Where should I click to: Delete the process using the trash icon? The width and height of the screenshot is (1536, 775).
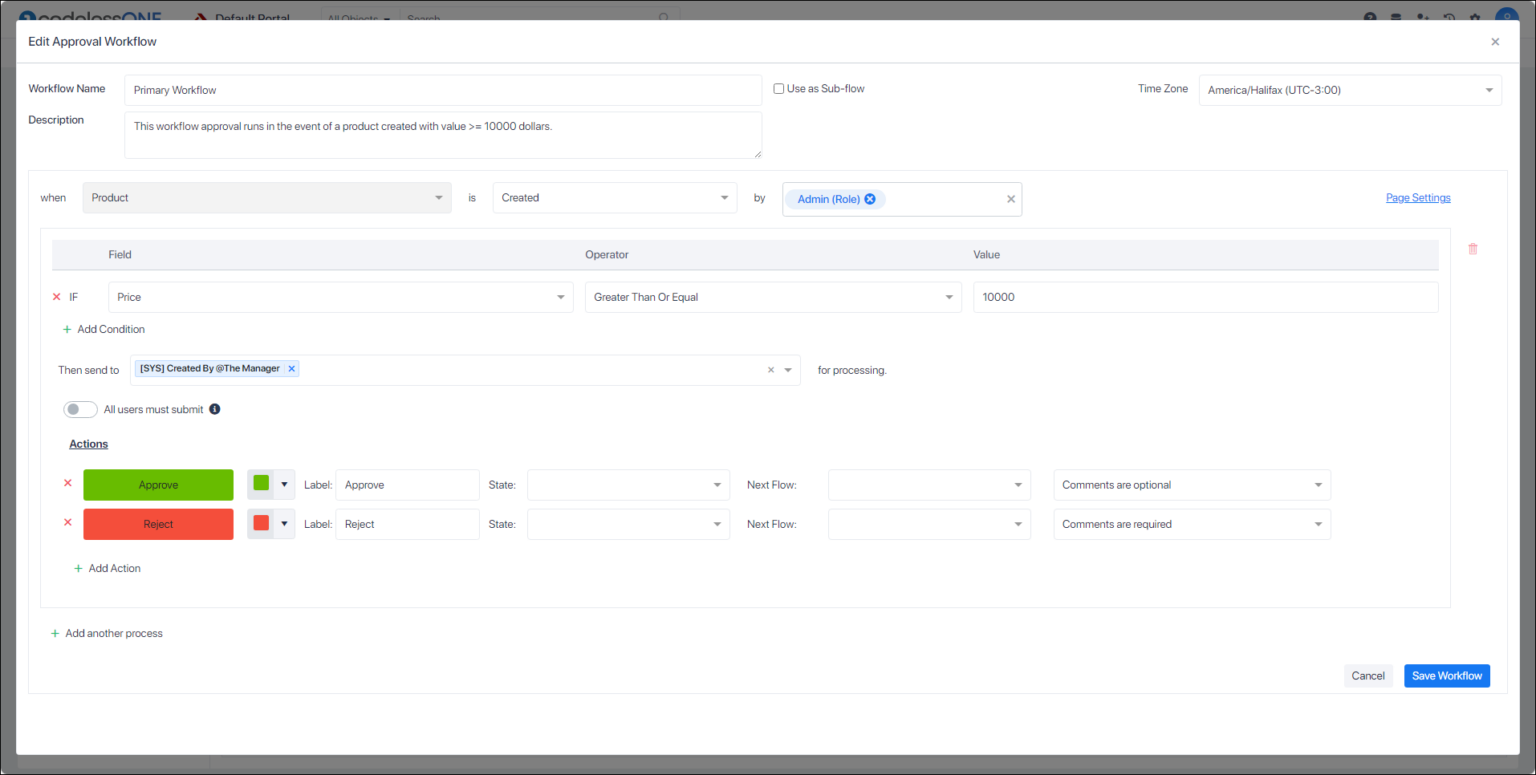click(1473, 249)
